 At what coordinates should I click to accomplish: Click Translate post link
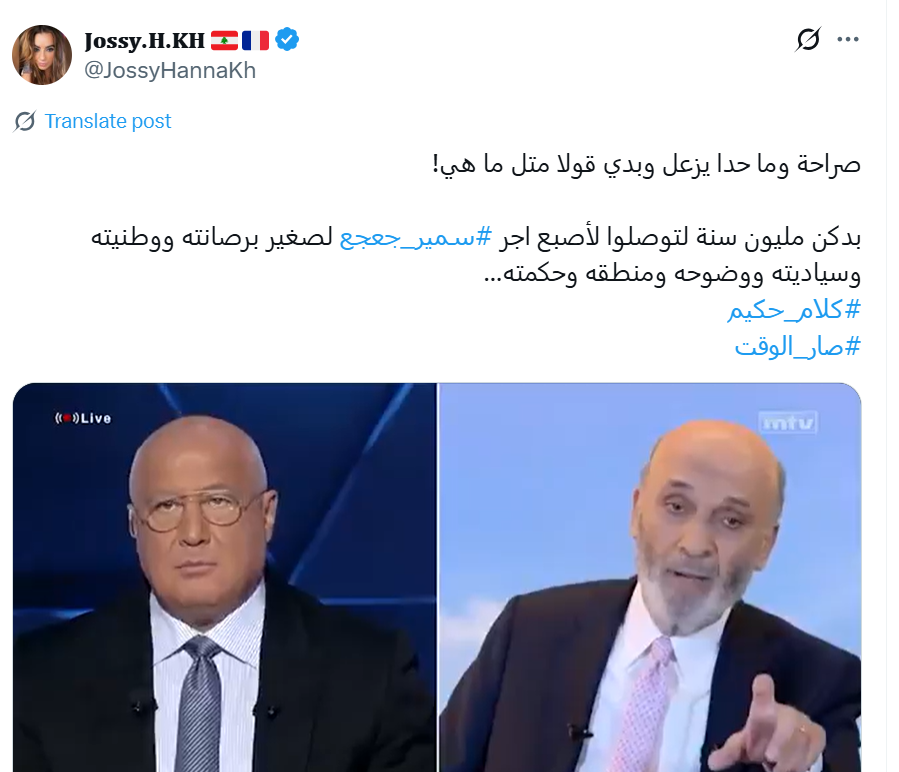coord(108,122)
